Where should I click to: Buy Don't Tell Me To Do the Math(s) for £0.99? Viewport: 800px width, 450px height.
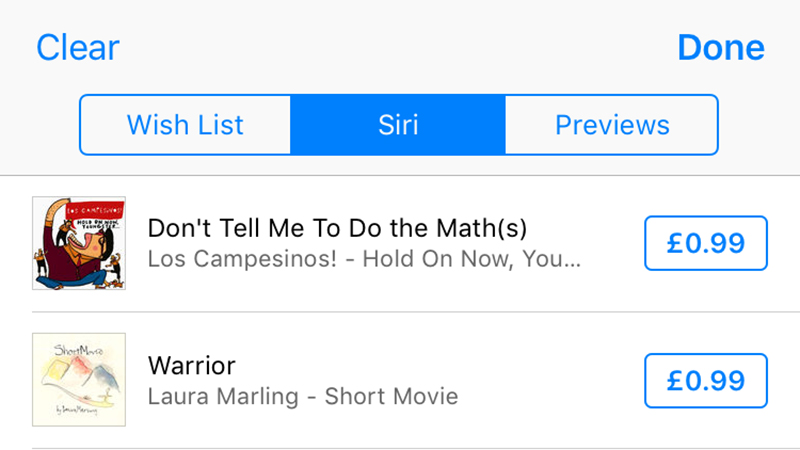point(706,243)
